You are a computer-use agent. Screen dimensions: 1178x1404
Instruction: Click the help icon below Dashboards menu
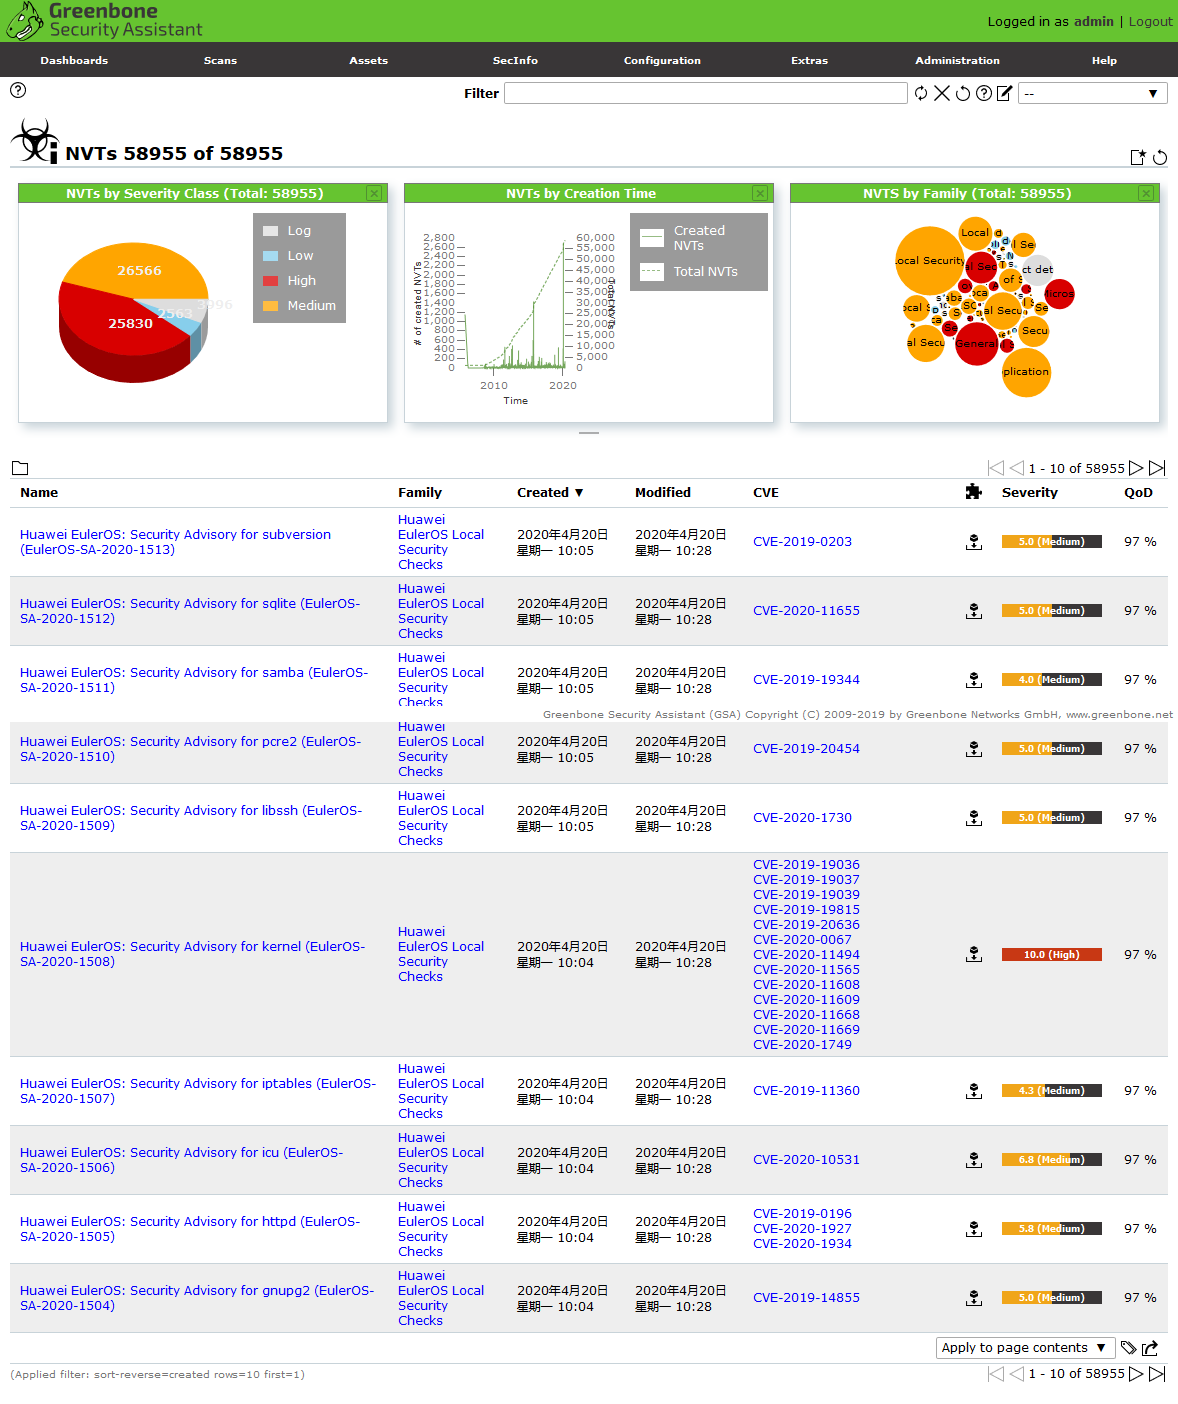click(x=18, y=90)
